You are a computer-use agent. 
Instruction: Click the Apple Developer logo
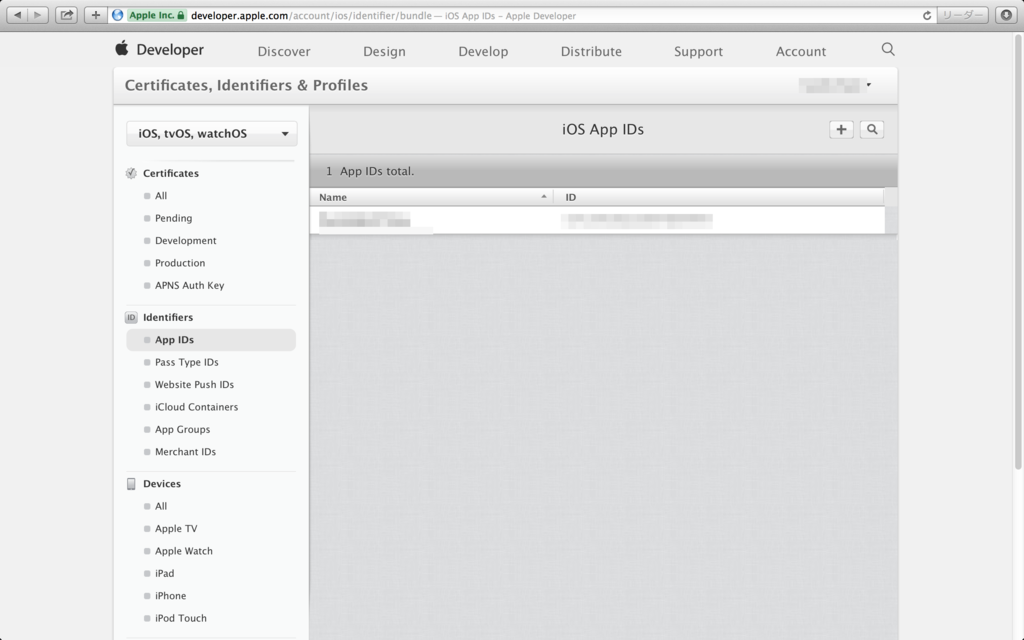point(160,50)
